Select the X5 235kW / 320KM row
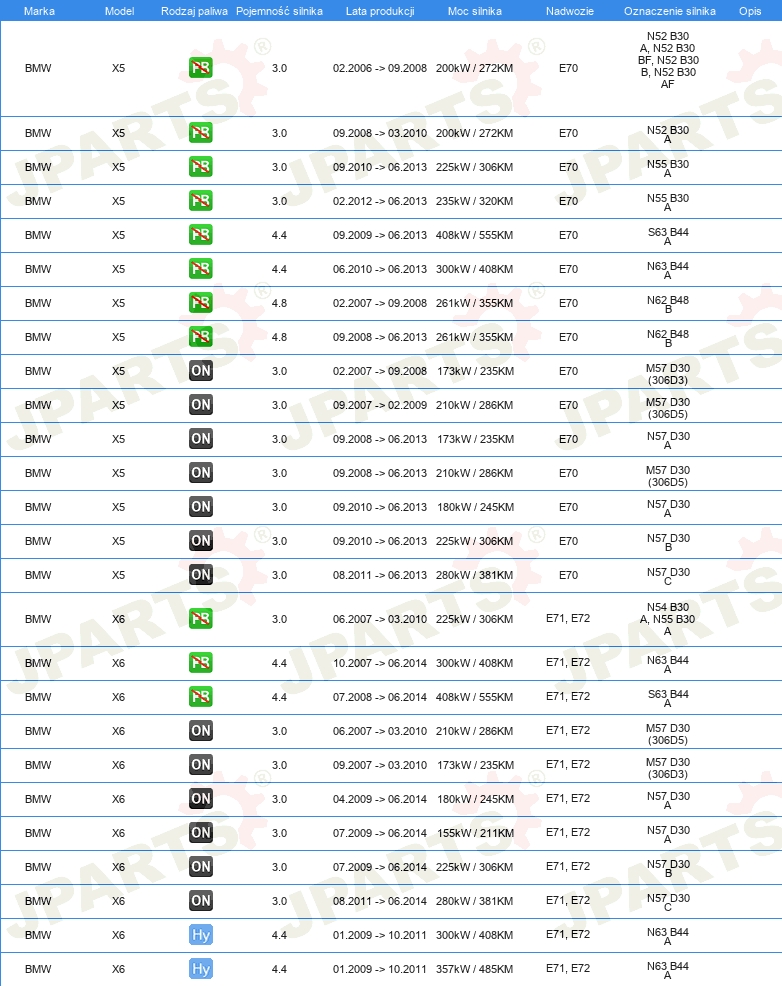The image size is (782, 986). pyautogui.click(x=391, y=201)
